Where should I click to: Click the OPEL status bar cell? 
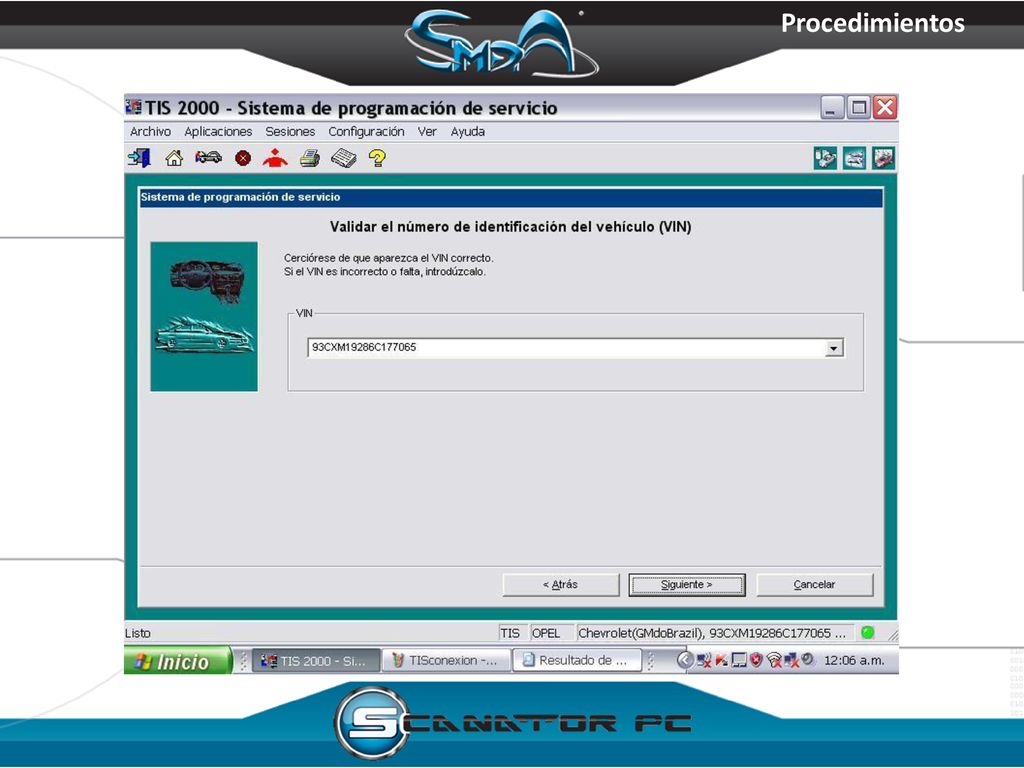(551, 633)
